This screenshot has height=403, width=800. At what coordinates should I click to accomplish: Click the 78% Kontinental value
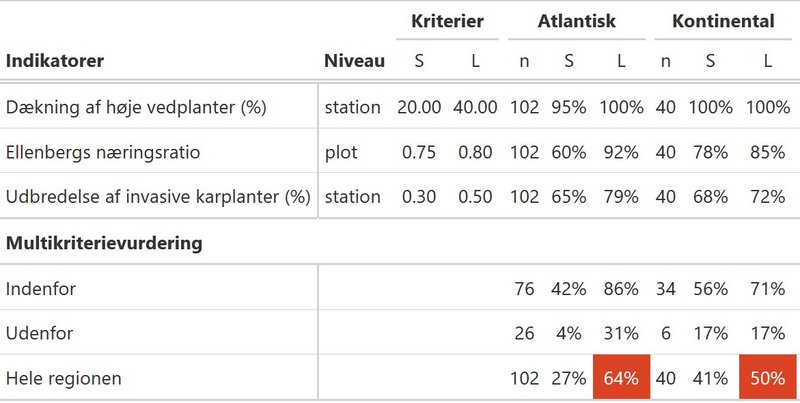click(x=710, y=152)
